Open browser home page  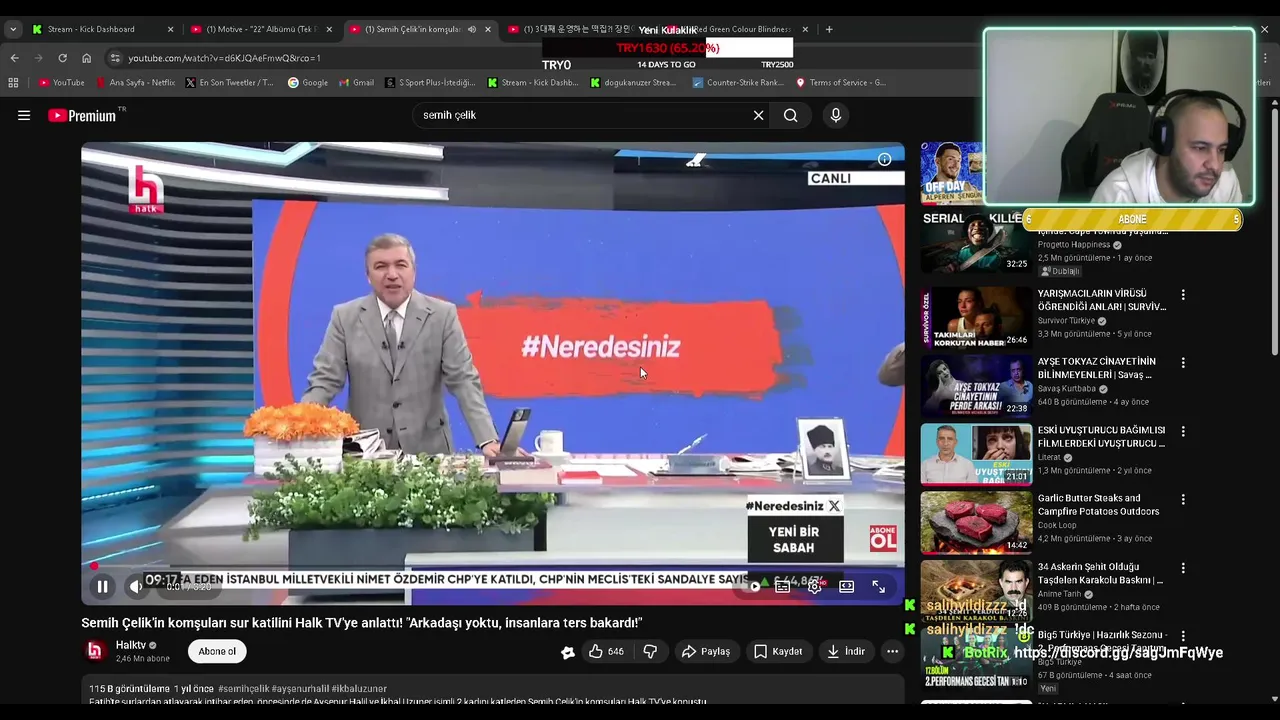(x=86, y=58)
